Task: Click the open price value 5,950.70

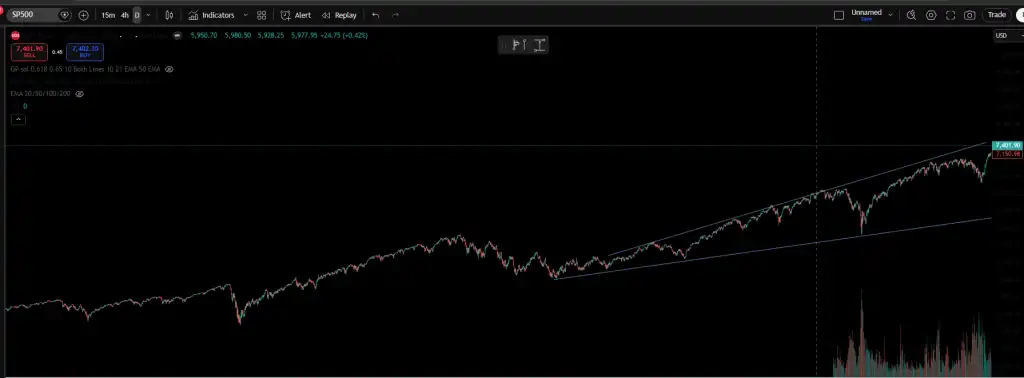Action: (x=203, y=35)
